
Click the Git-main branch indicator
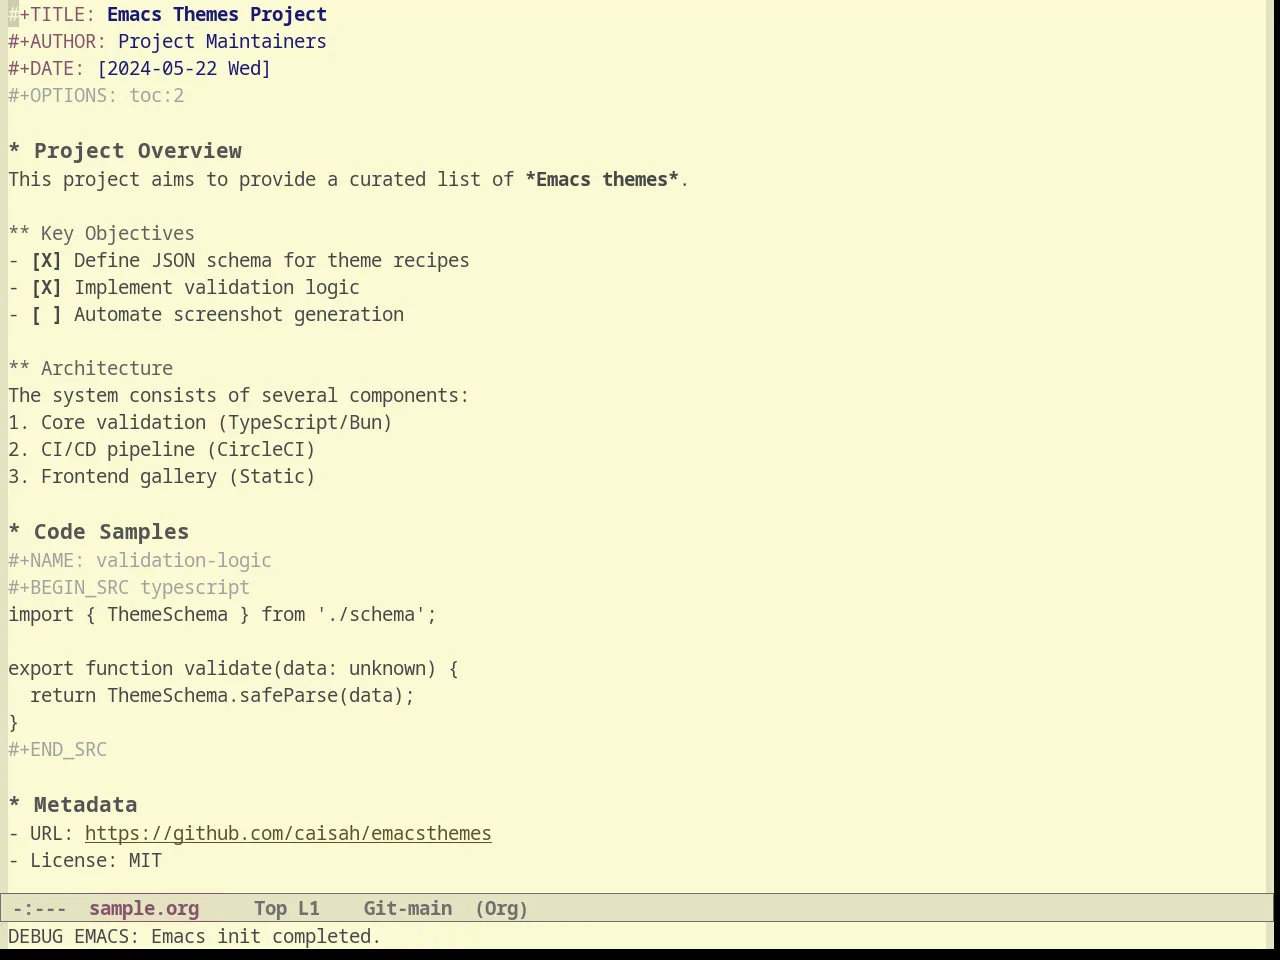pyautogui.click(x=407, y=909)
